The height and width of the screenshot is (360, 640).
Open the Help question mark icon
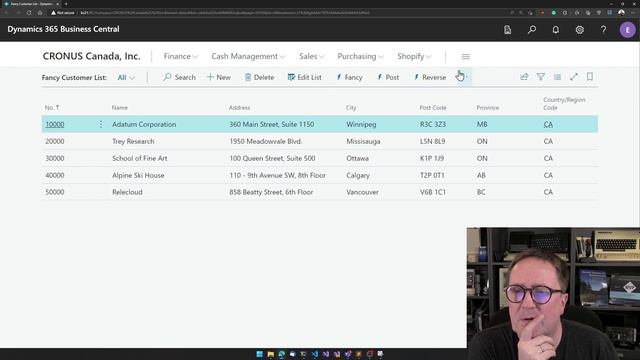pyautogui.click(x=603, y=29)
